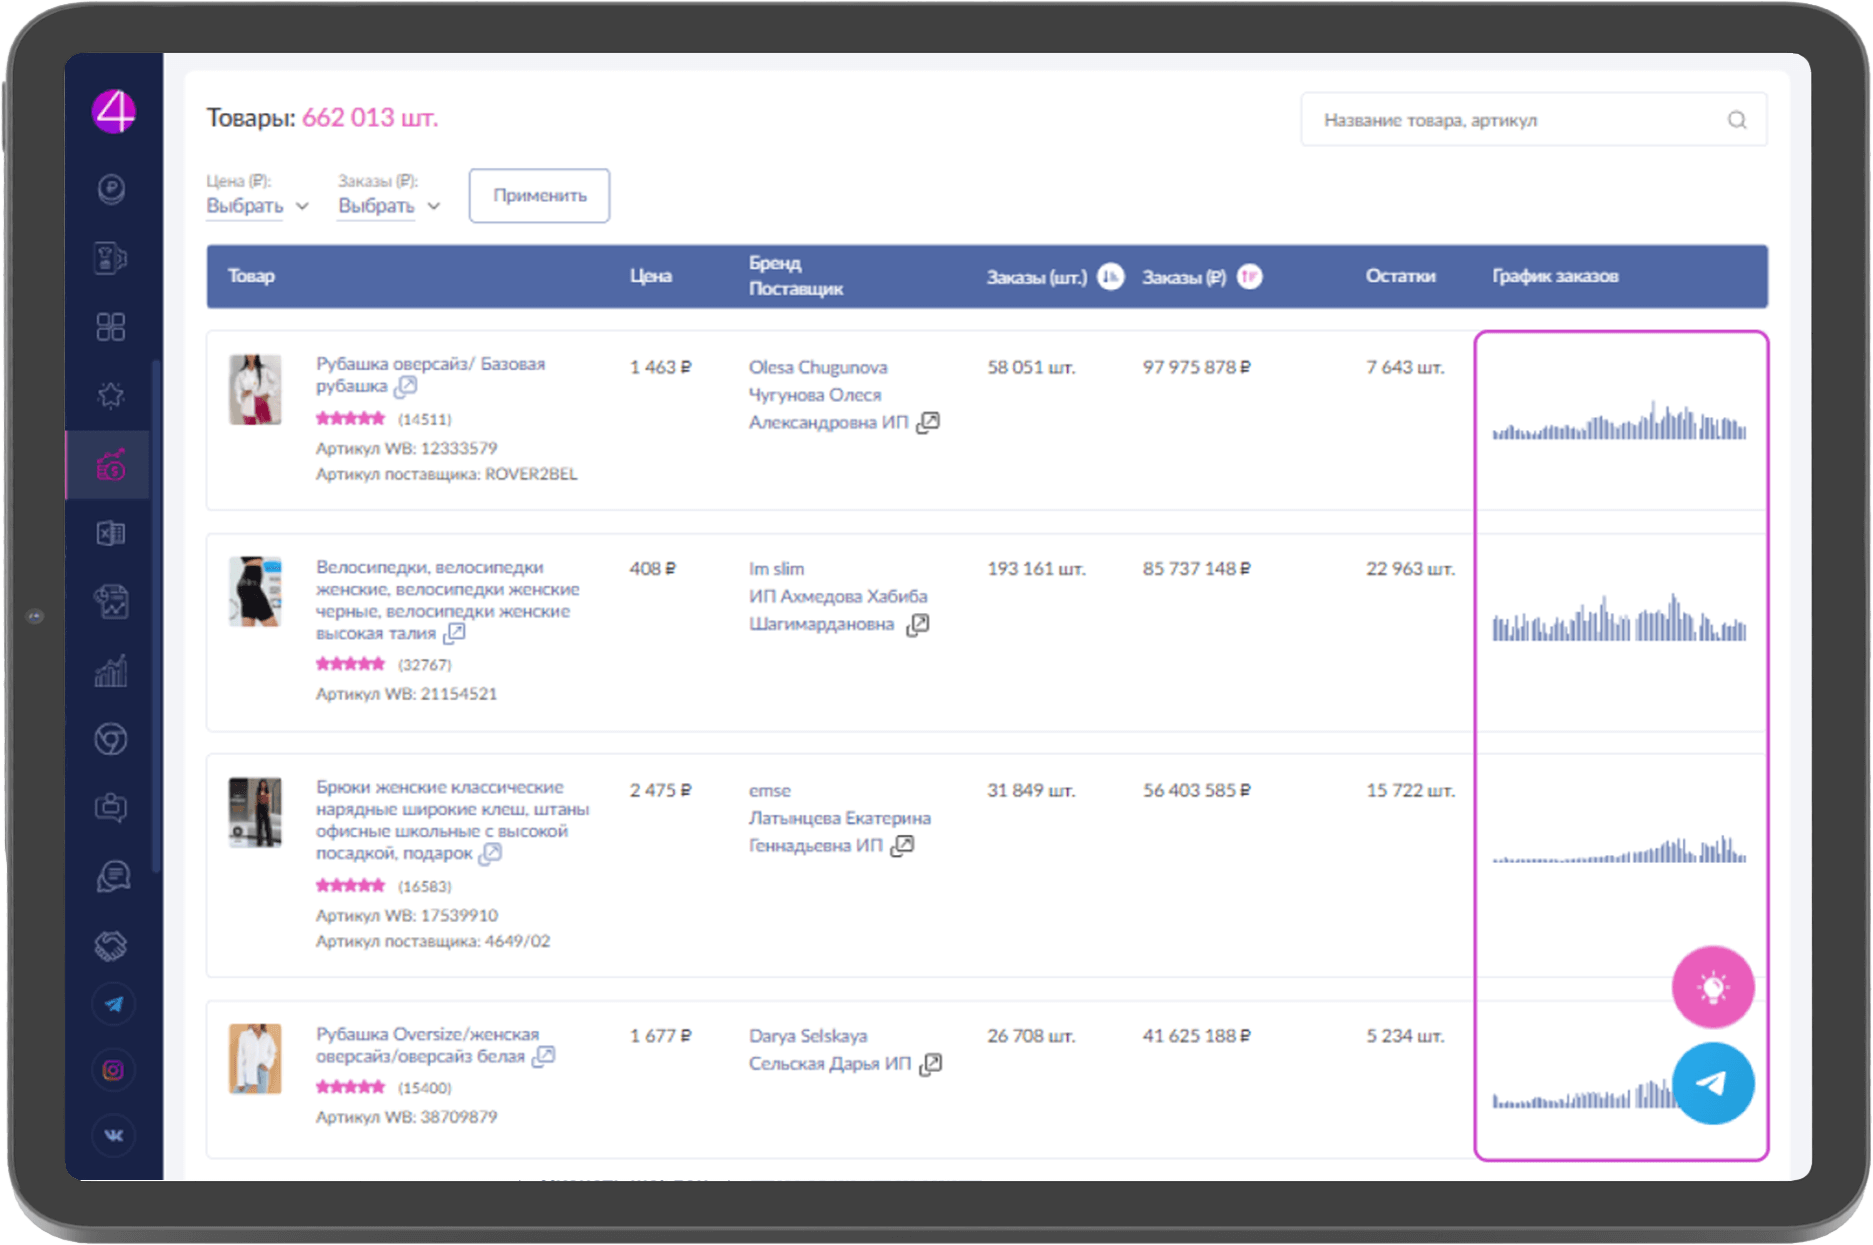Expand the Цена price filter dropdown

pos(257,206)
